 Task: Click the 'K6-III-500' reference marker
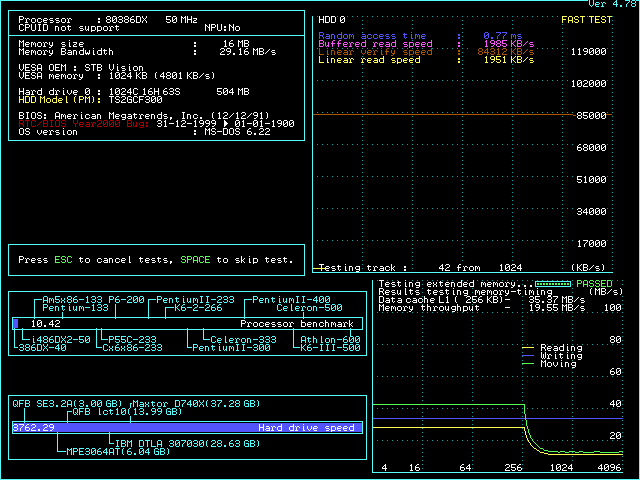pyautogui.click(x=330, y=348)
